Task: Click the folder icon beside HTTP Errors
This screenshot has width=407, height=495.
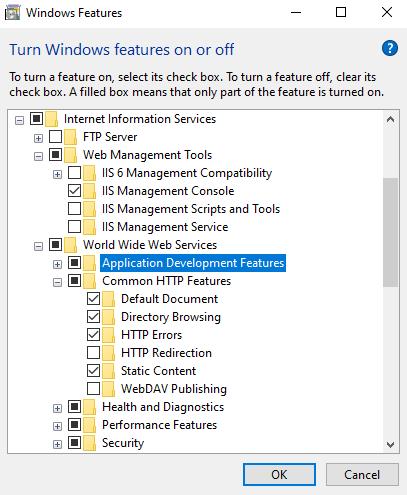Action: click(x=108, y=335)
